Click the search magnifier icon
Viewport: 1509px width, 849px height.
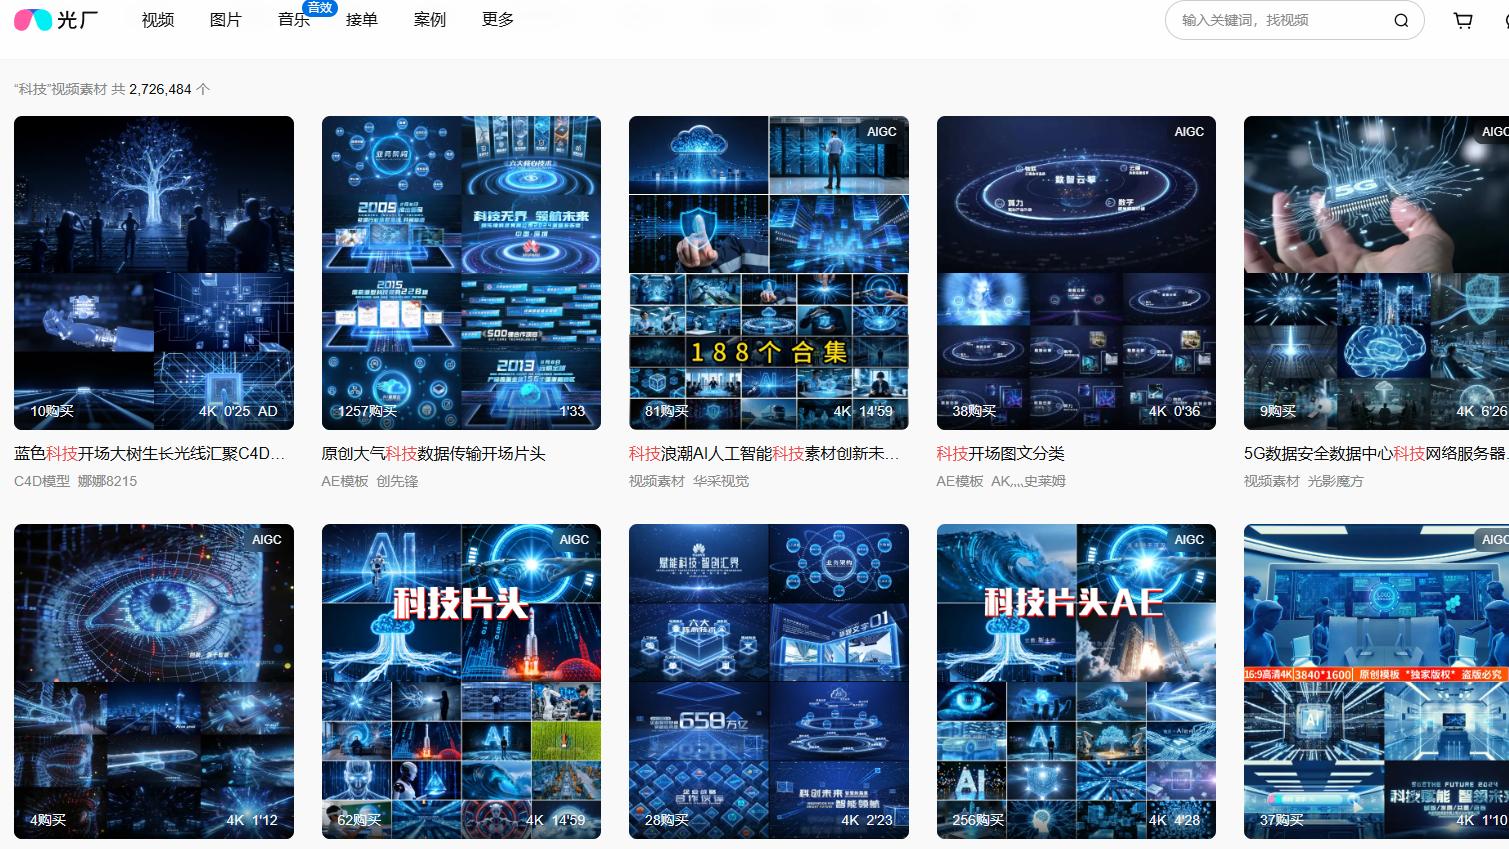(x=1401, y=20)
